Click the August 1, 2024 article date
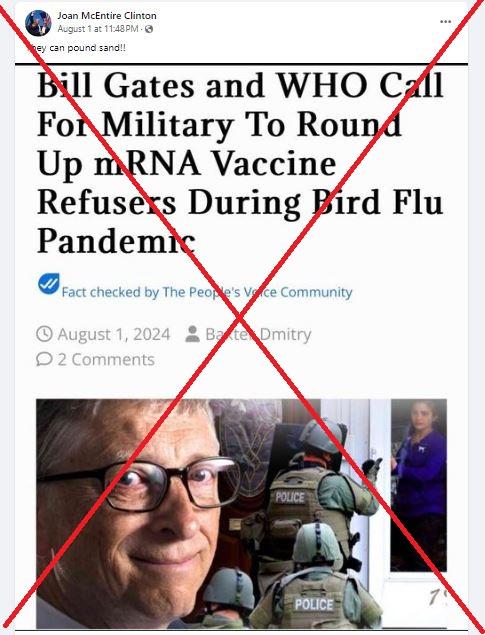485x635 pixels. tap(114, 335)
